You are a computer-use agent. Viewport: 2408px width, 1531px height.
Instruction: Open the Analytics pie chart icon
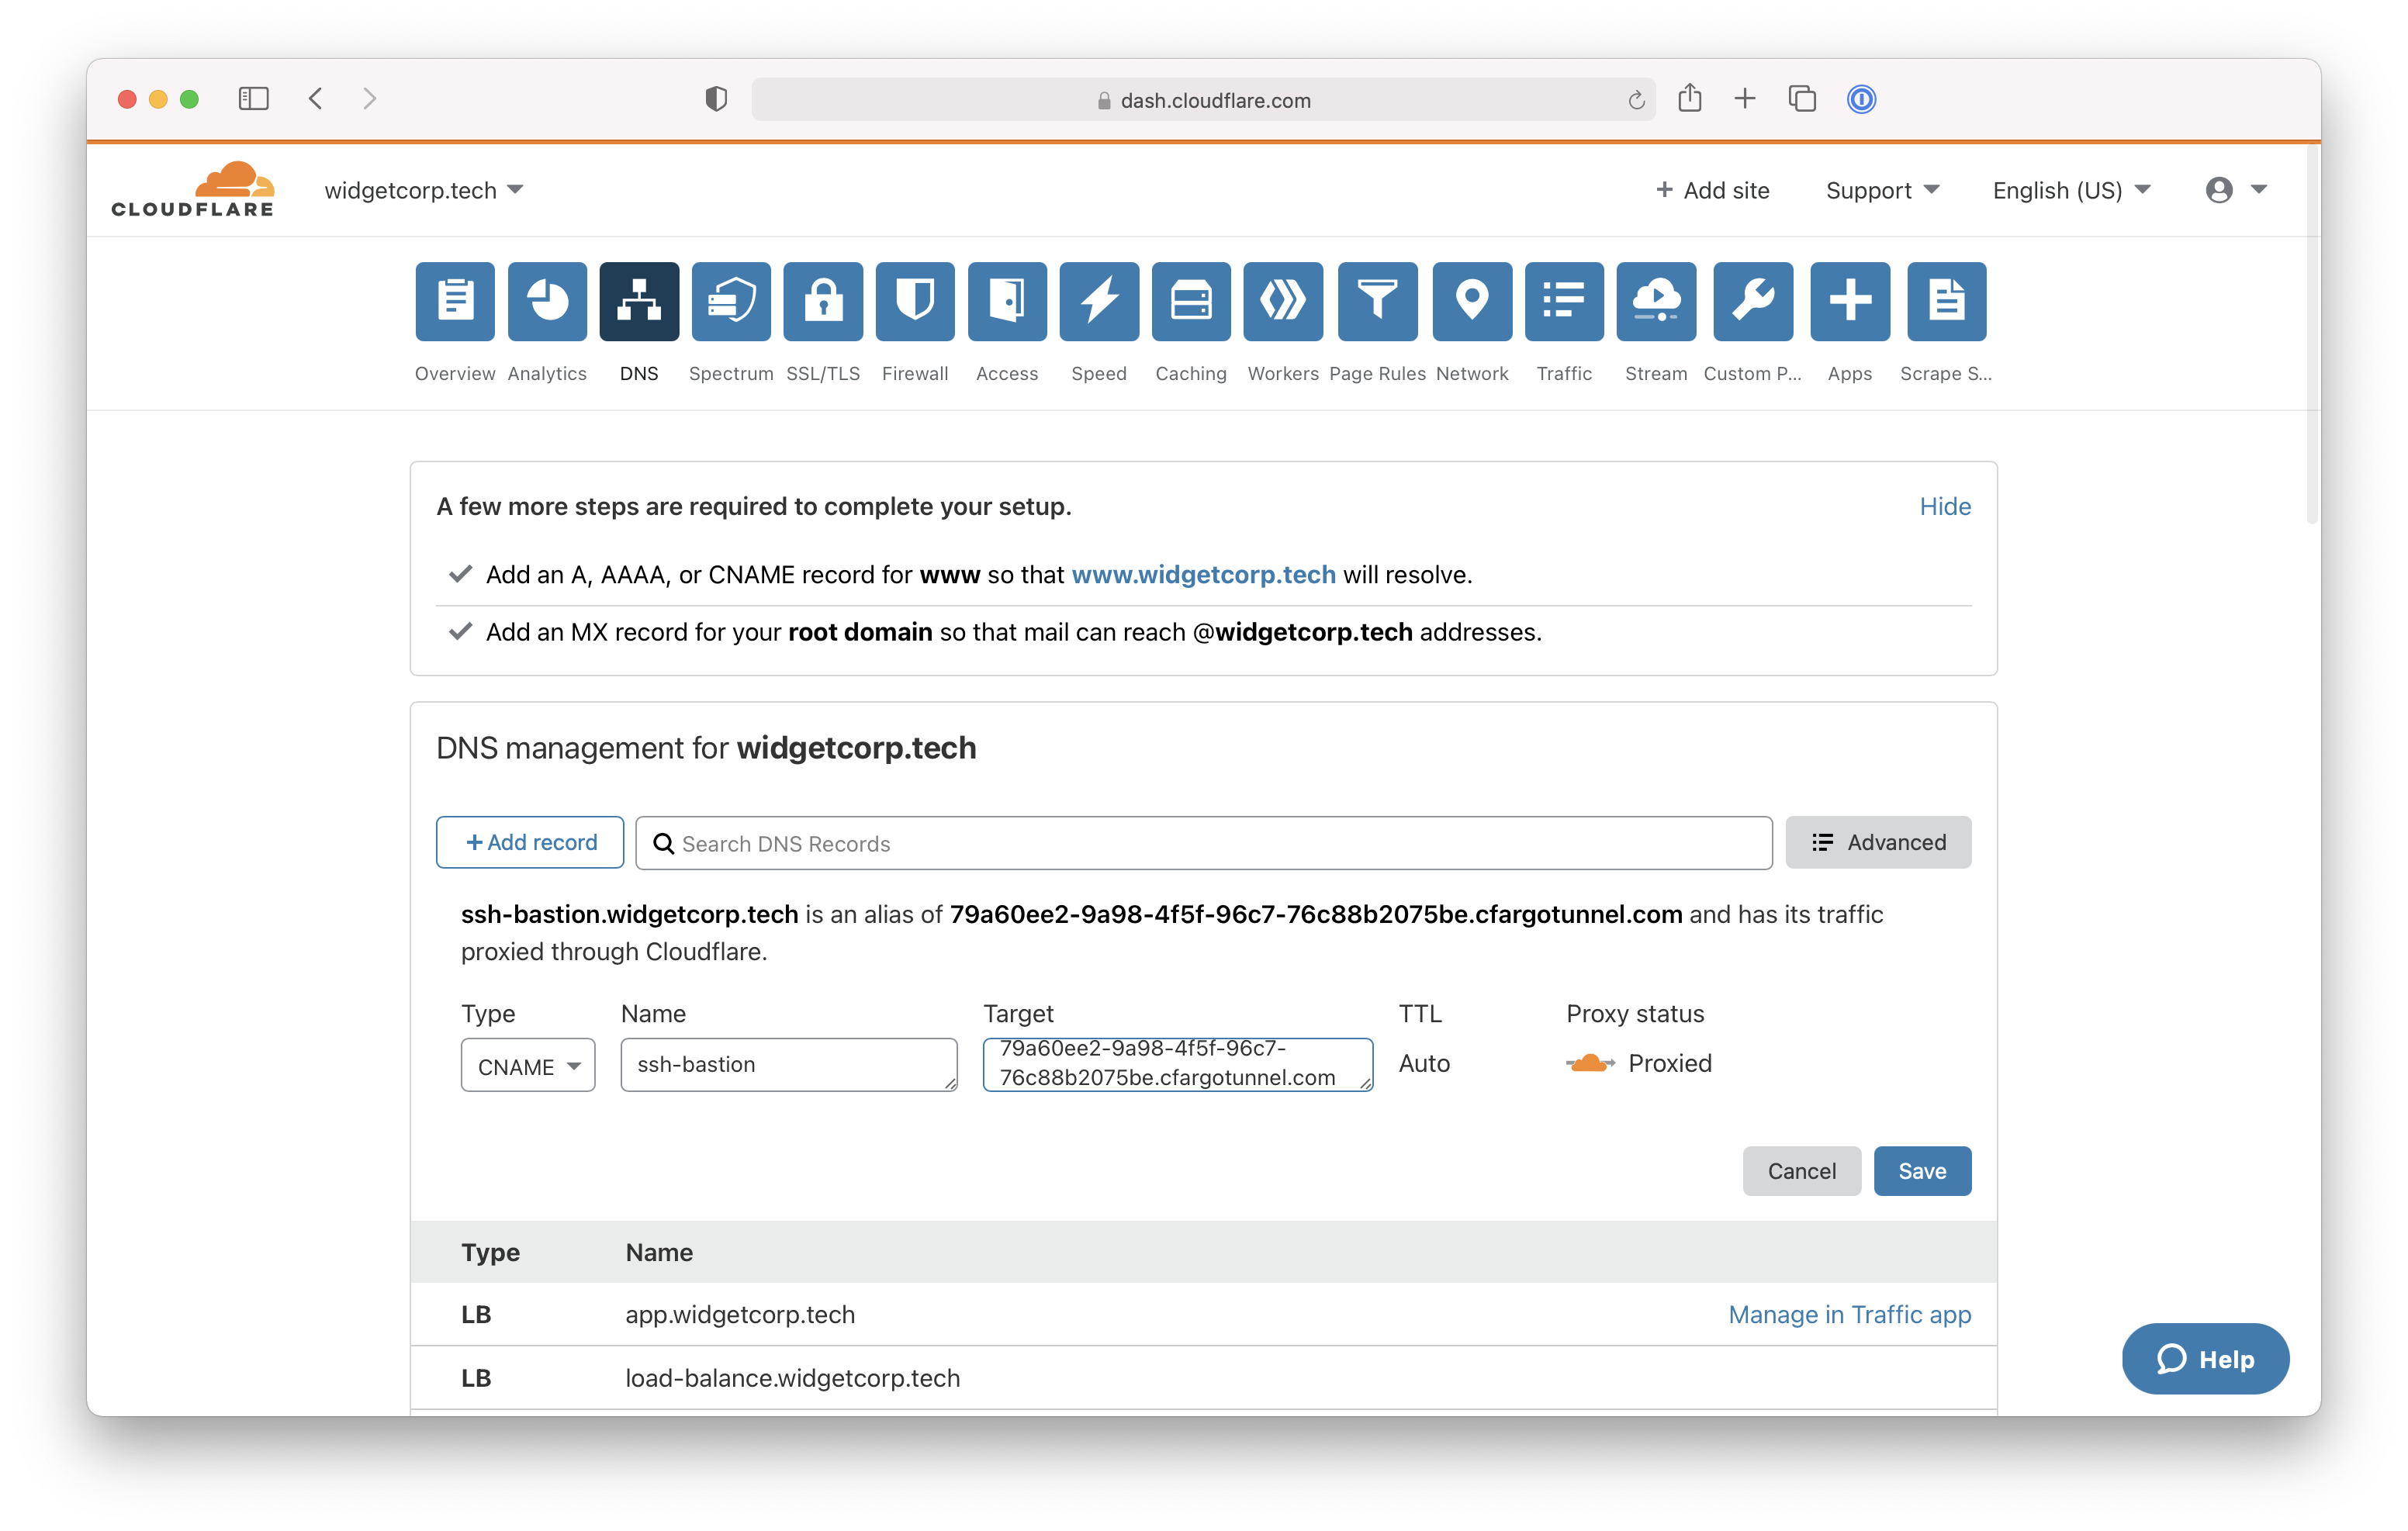(547, 301)
